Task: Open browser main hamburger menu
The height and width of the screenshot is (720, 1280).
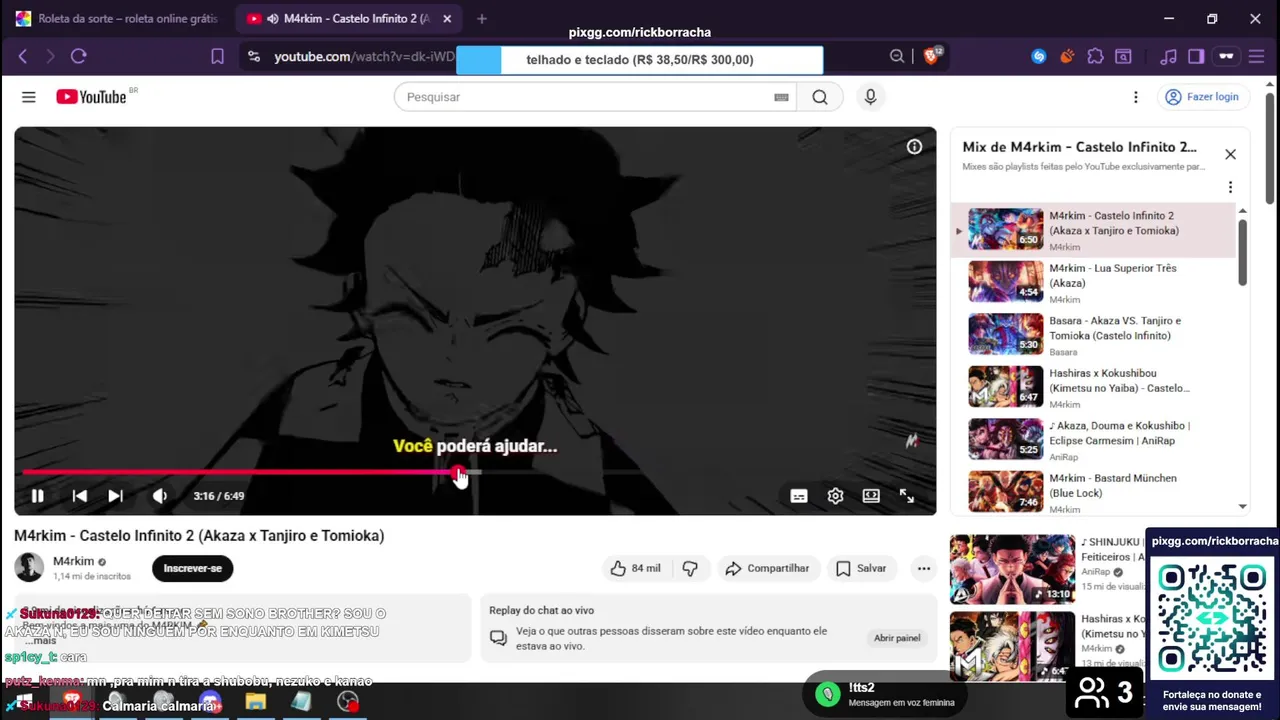Action: coord(1259,56)
